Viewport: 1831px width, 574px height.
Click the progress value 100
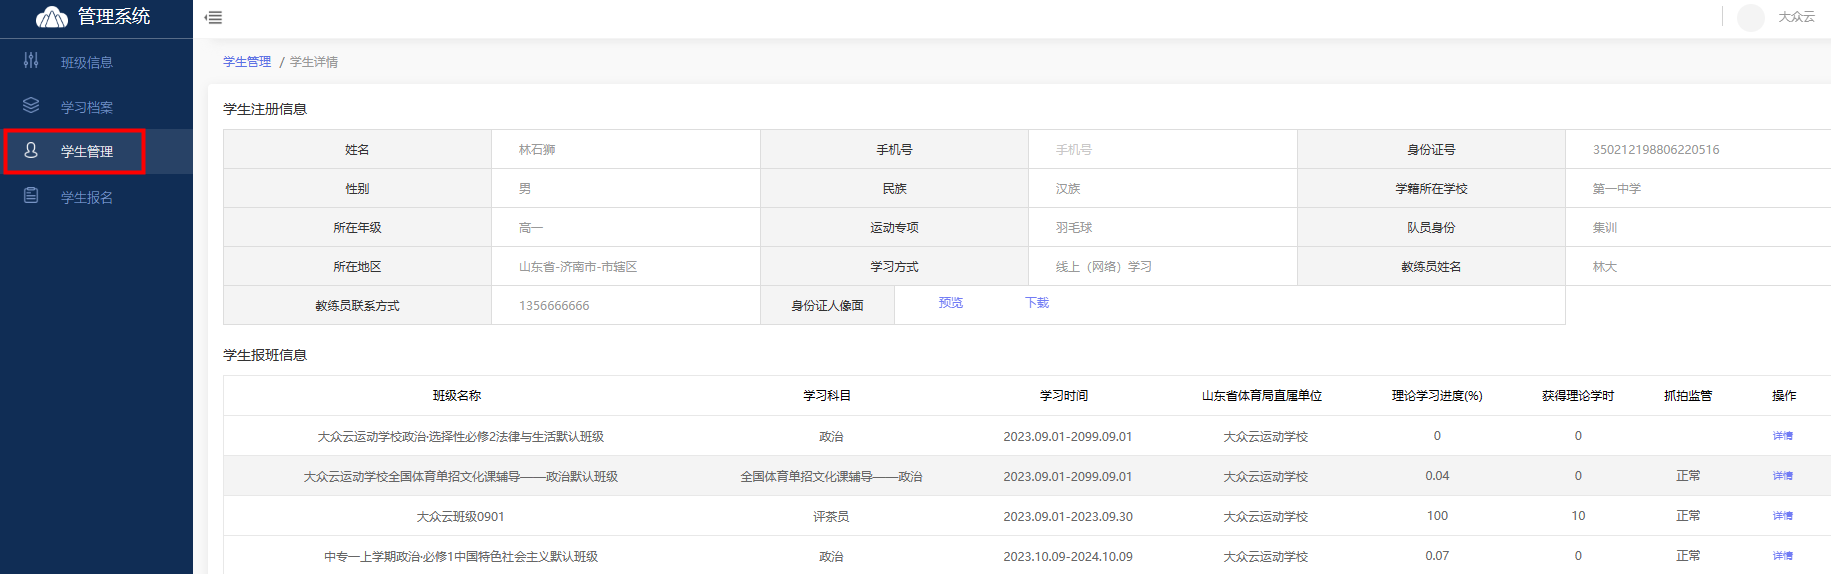click(x=1437, y=516)
